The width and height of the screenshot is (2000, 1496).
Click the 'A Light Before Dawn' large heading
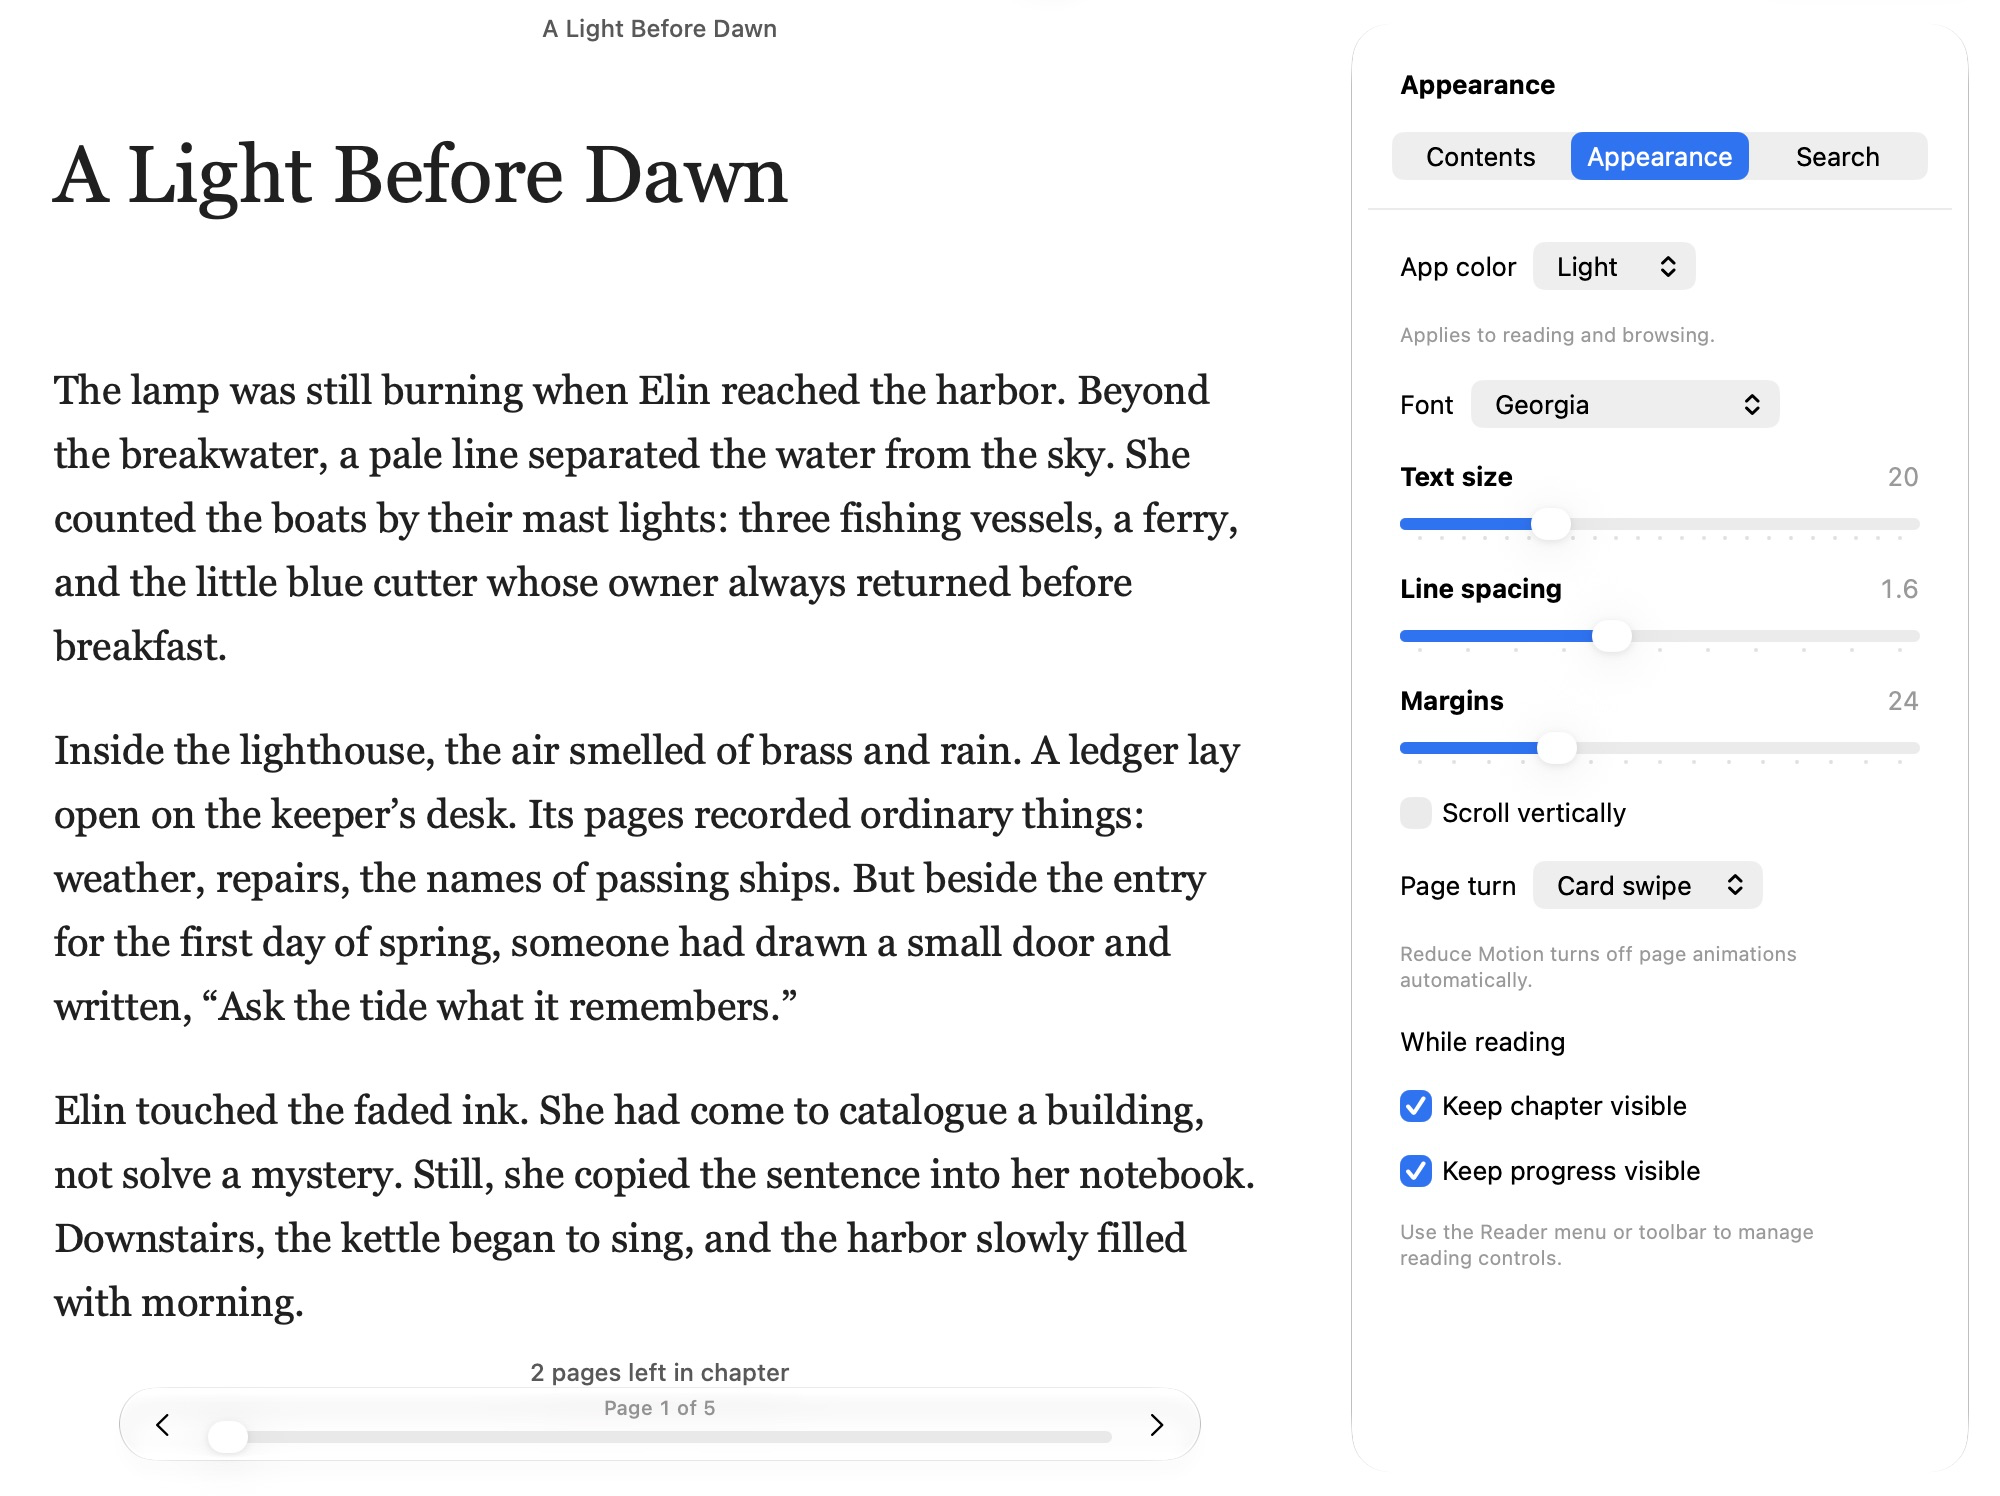[421, 175]
